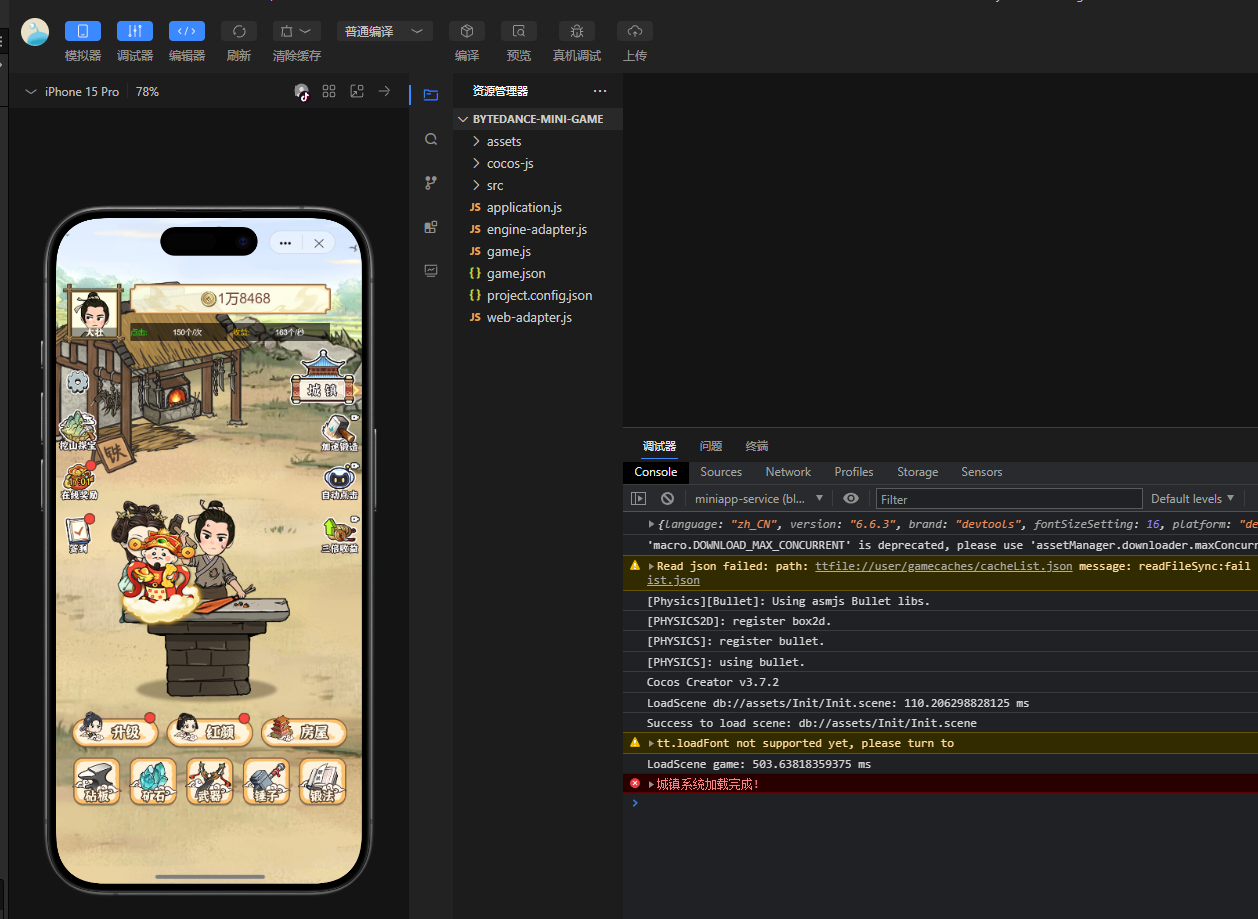This screenshot has height=919, width=1258.
Task: Select the Sensors devtools tab
Action: pyautogui.click(x=981, y=472)
